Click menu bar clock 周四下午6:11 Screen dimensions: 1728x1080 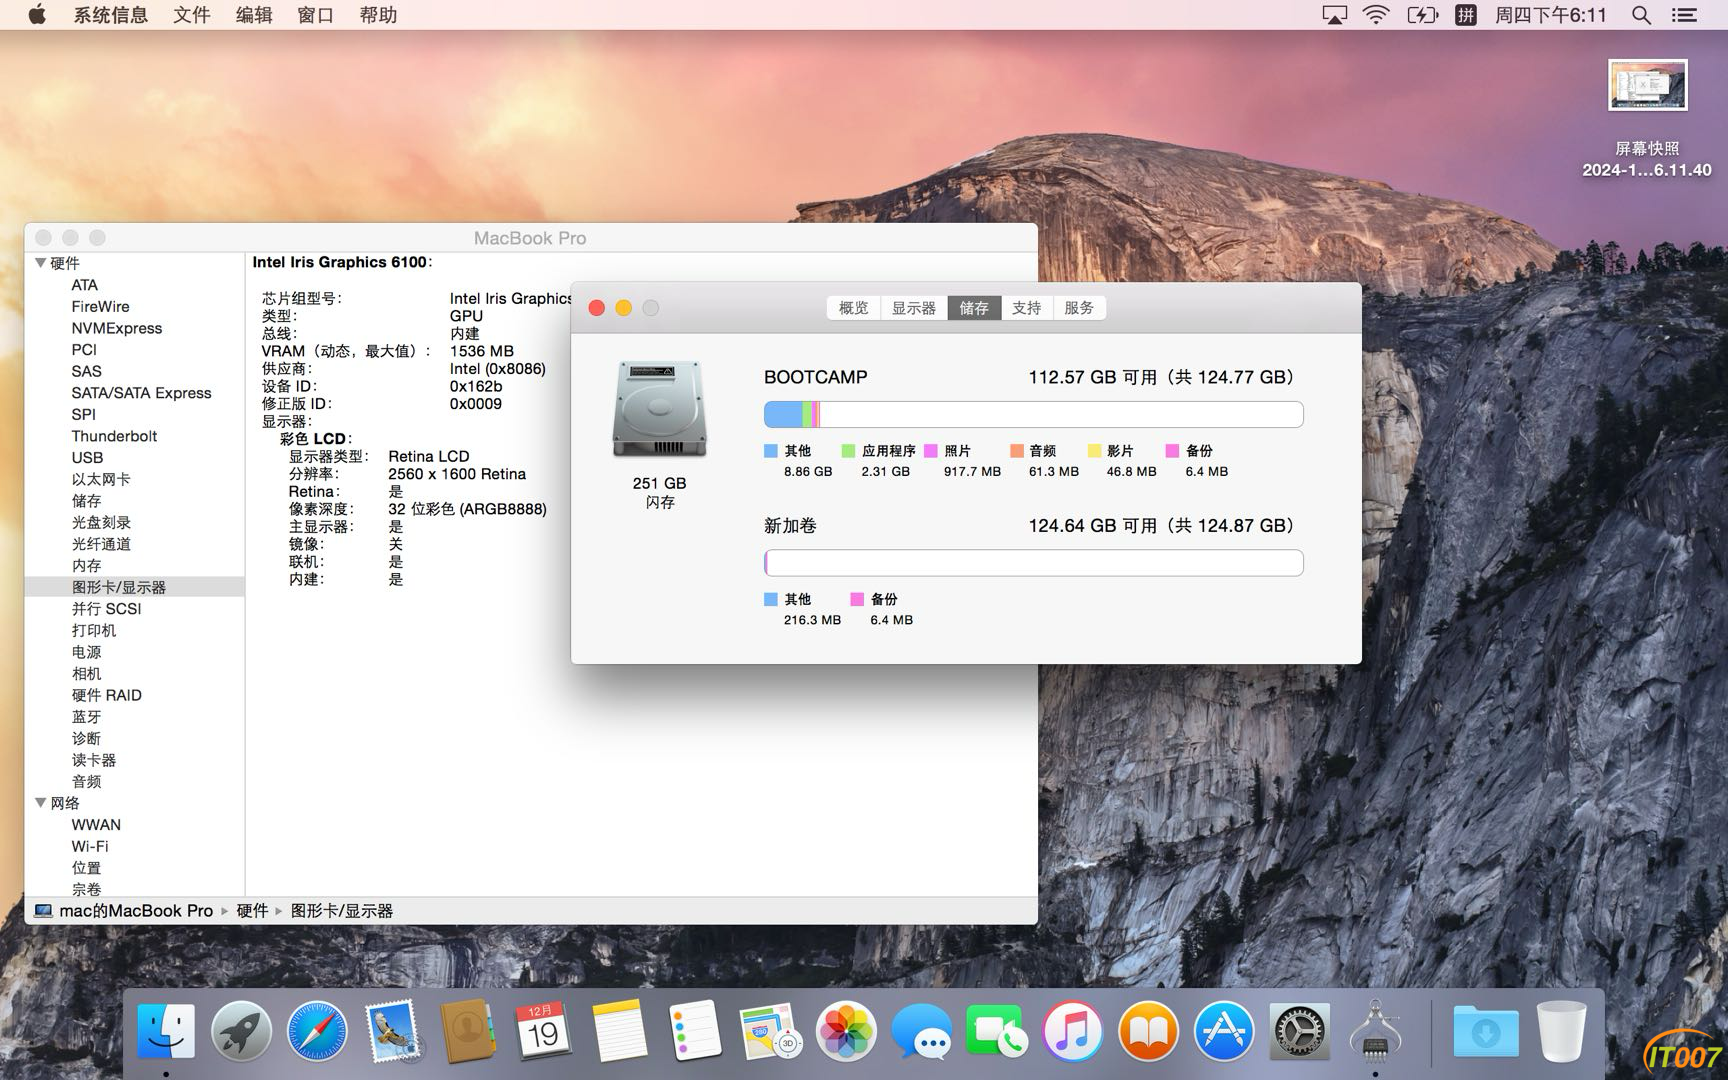coord(1550,15)
